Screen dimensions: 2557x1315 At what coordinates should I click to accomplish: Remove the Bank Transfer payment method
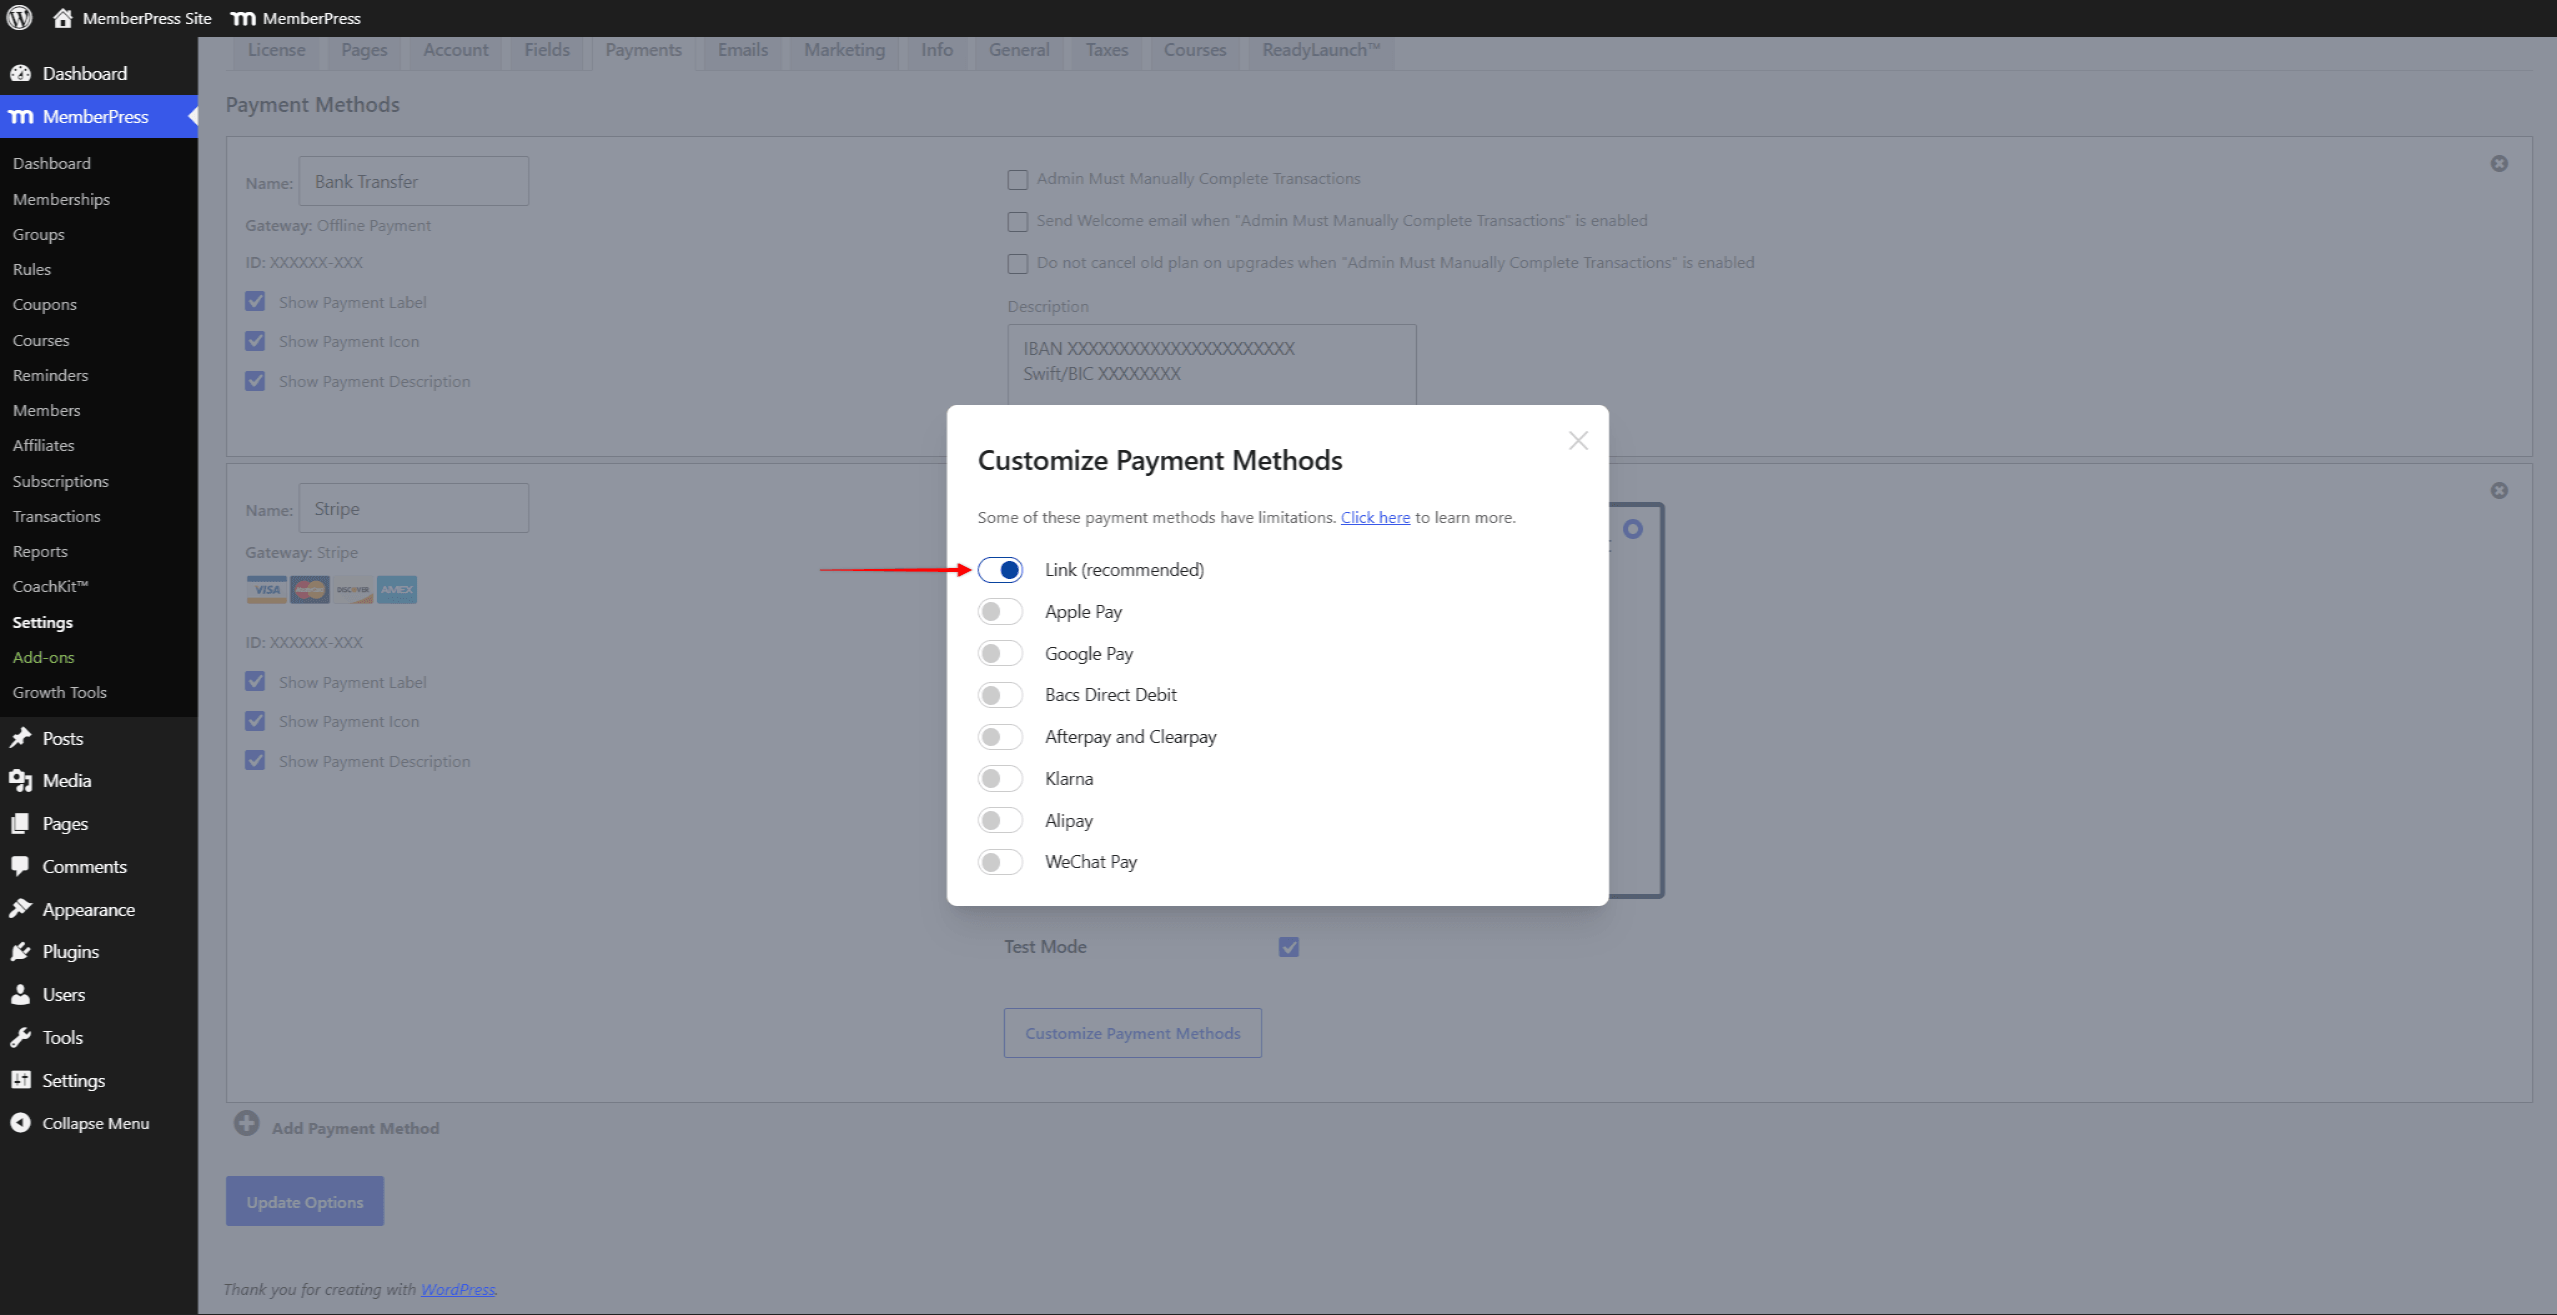pyautogui.click(x=2499, y=163)
